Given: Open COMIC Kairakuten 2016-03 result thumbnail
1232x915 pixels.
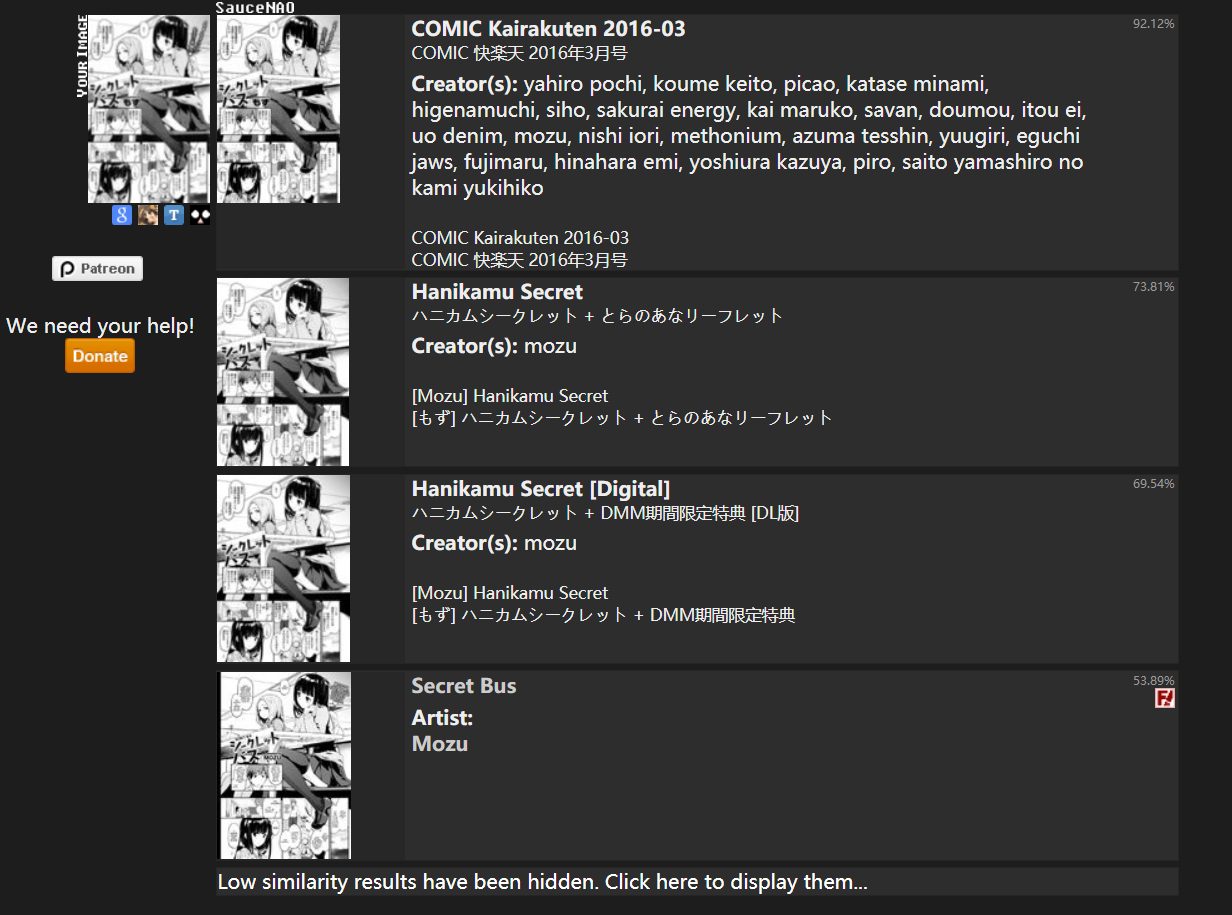Looking at the screenshot, I should pyautogui.click(x=278, y=109).
